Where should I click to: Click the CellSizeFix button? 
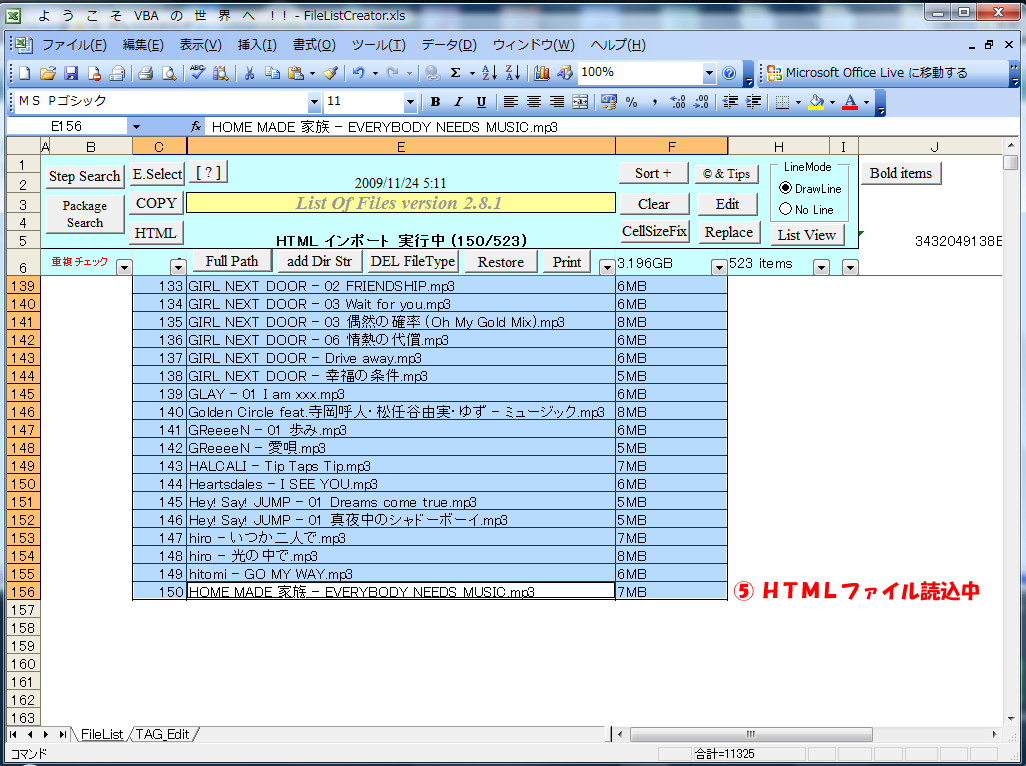[x=654, y=231]
